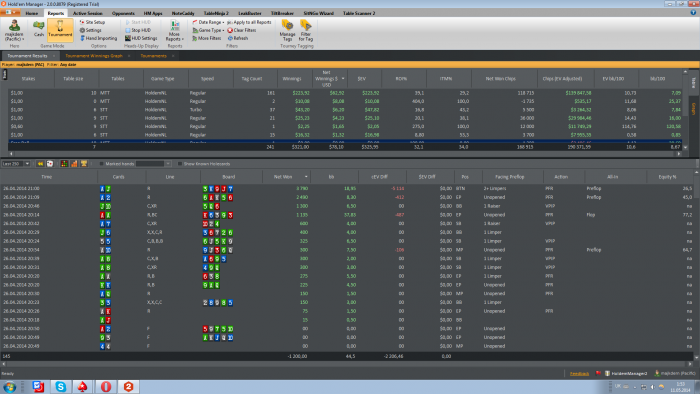Click Stop HUD
This screenshot has width=700, height=394.
click(138, 30)
